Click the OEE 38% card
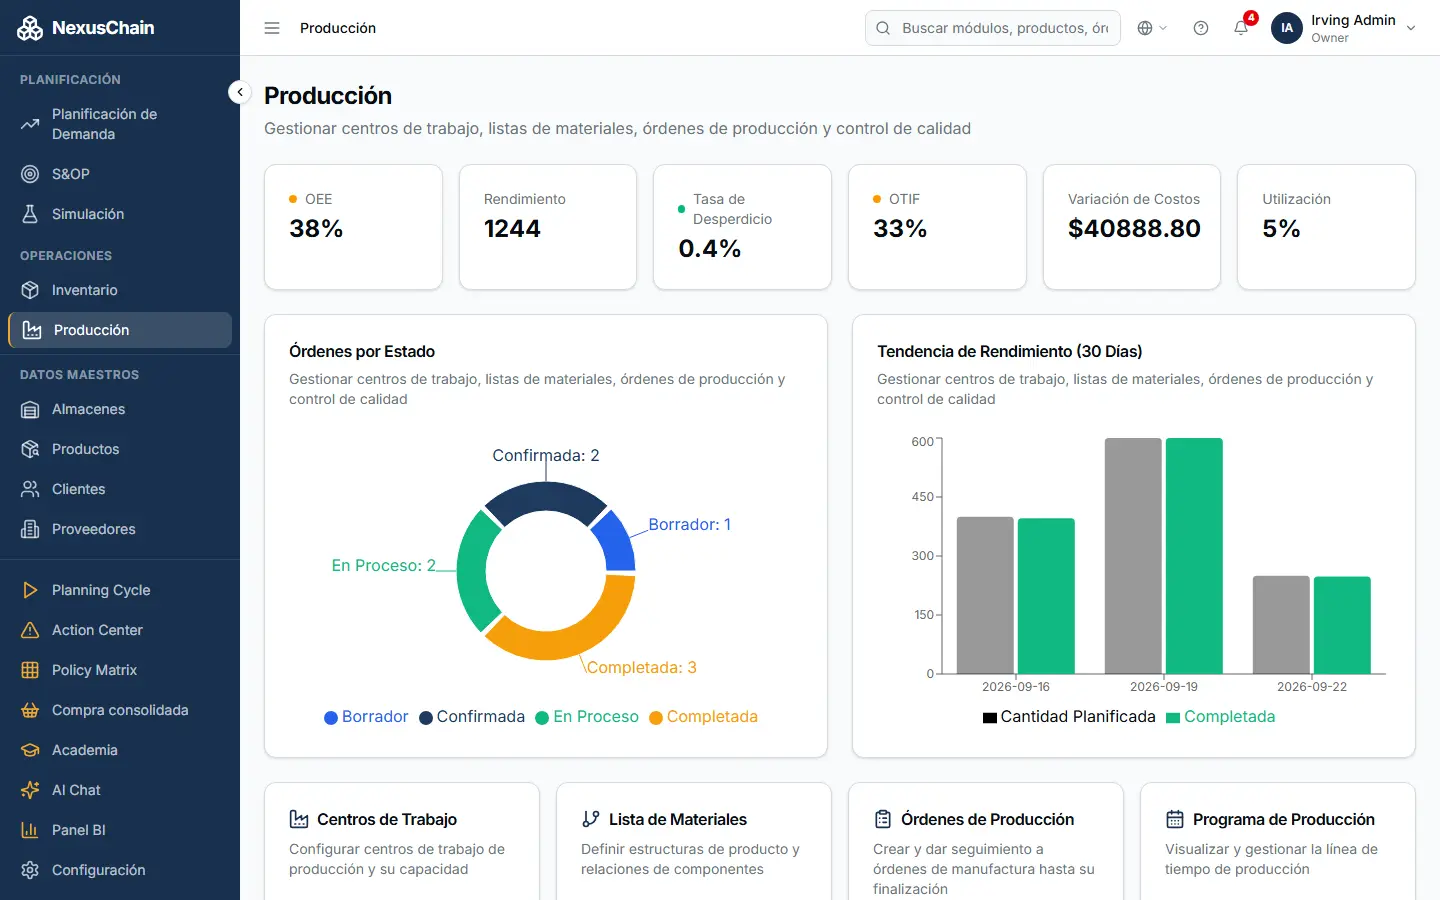 353,227
